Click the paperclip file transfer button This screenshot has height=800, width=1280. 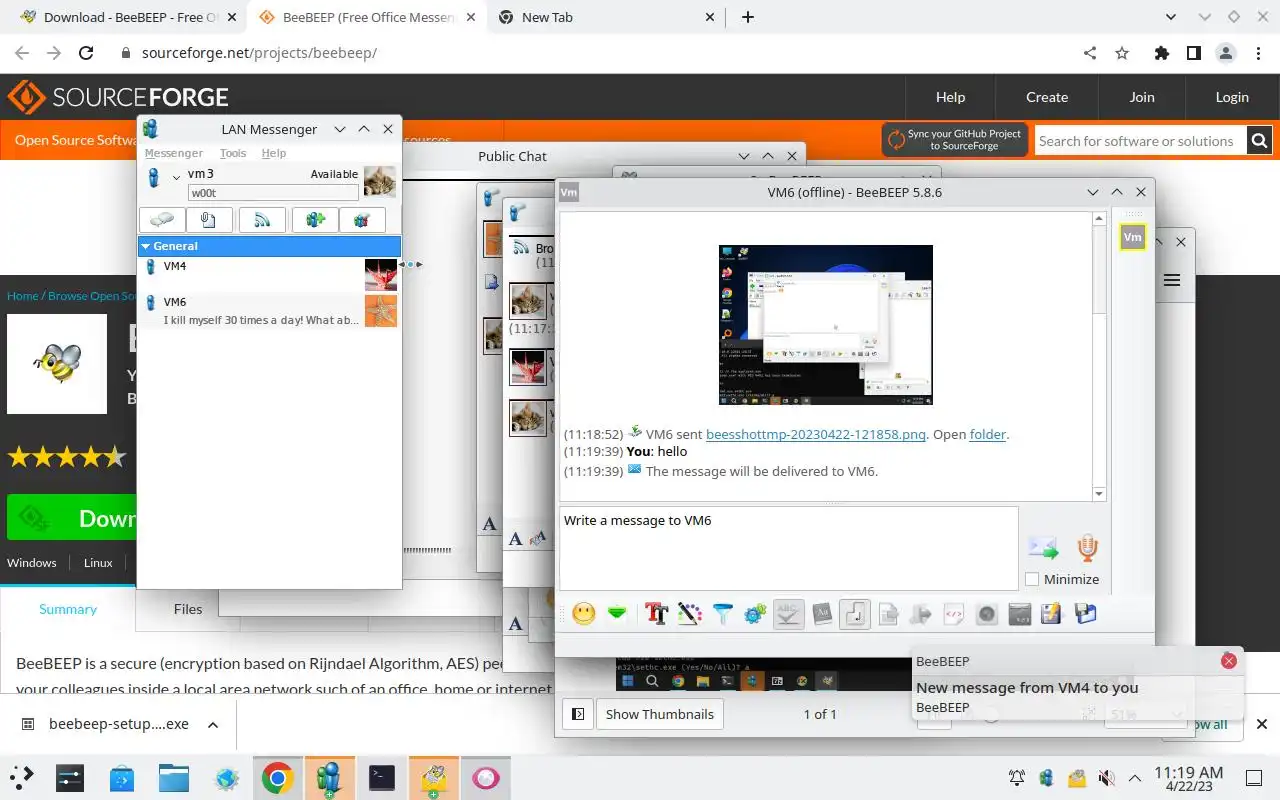click(x=208, y=220)
